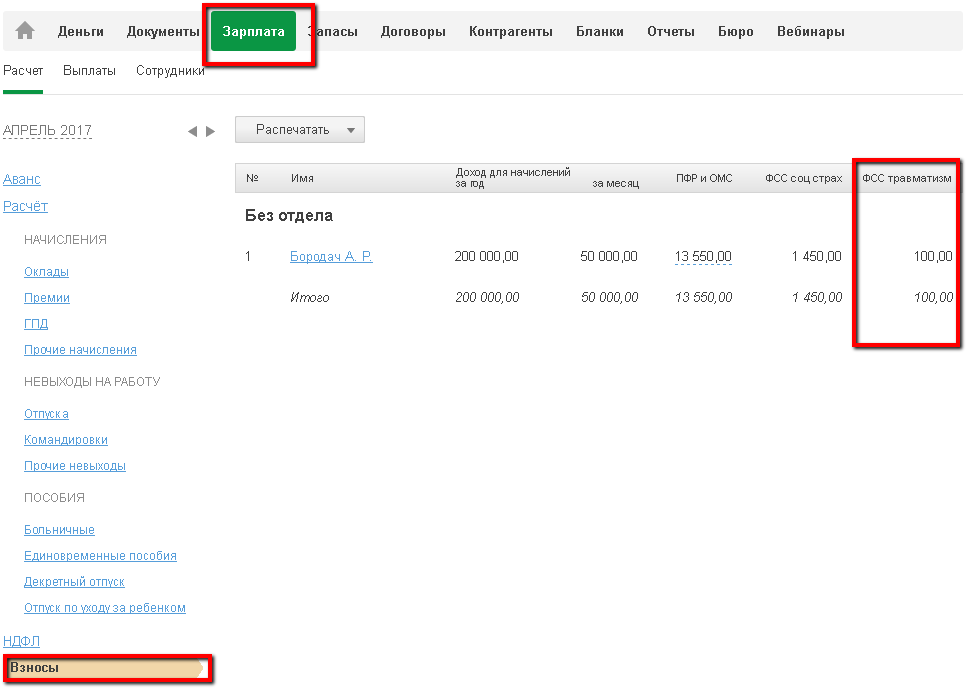Switch to the Расчет subtab
Screen dimensions: 966x695
[23, 71]
